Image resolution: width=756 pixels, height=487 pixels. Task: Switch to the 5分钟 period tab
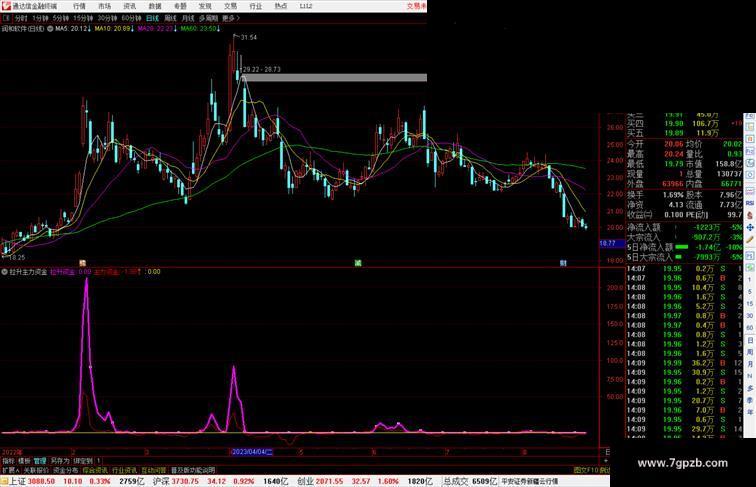[x=61, y=18]
